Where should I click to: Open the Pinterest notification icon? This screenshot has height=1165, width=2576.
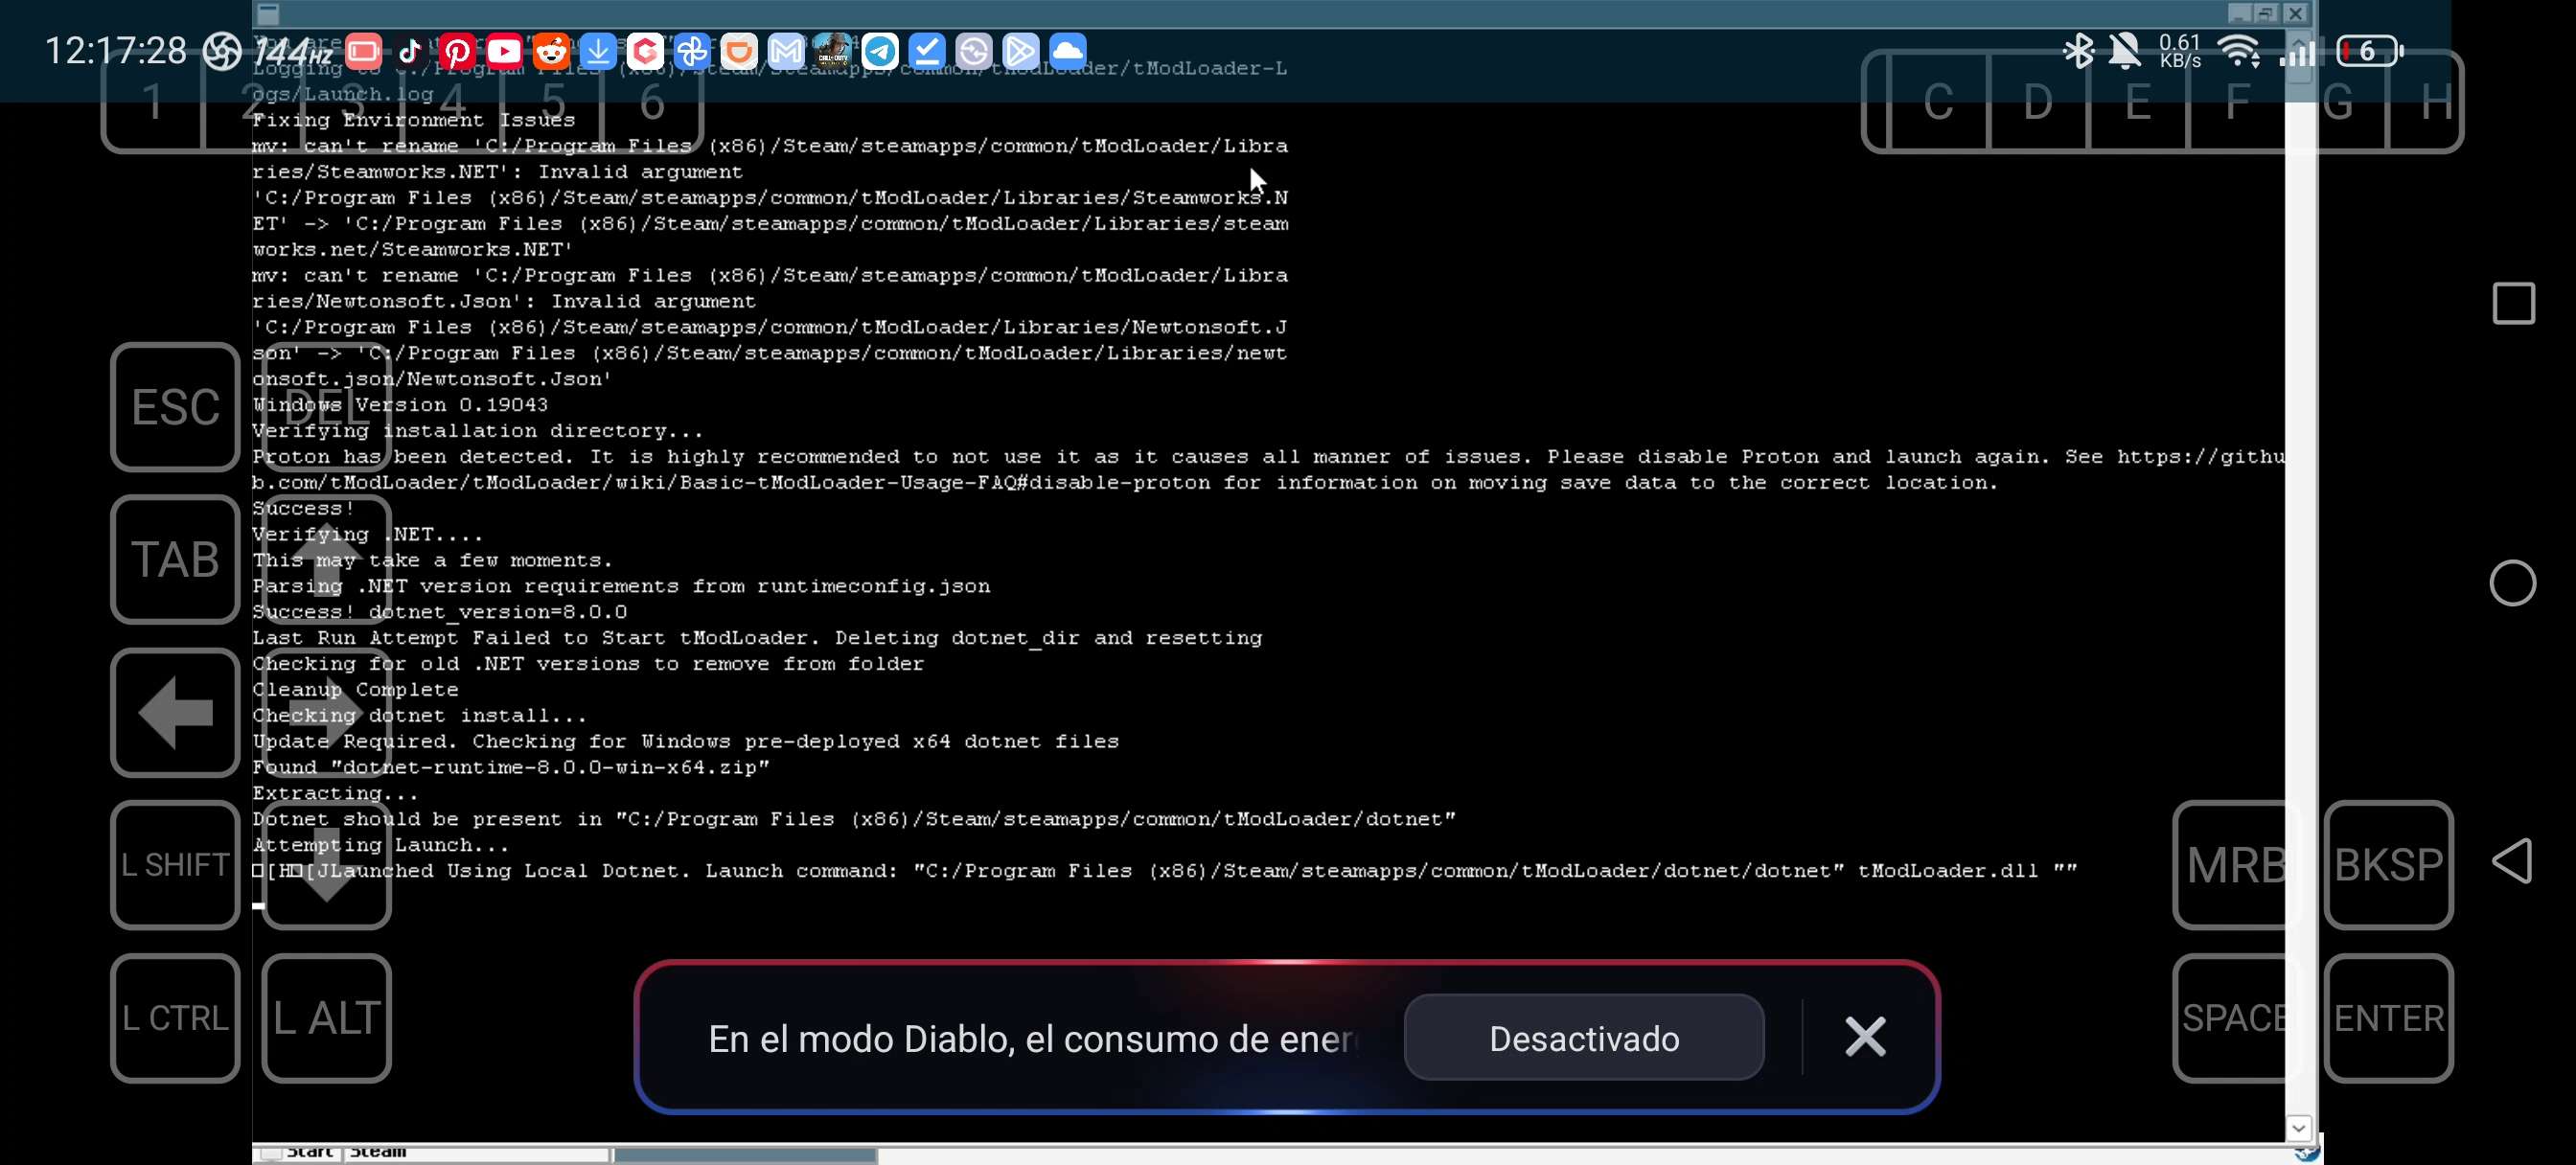457,50
